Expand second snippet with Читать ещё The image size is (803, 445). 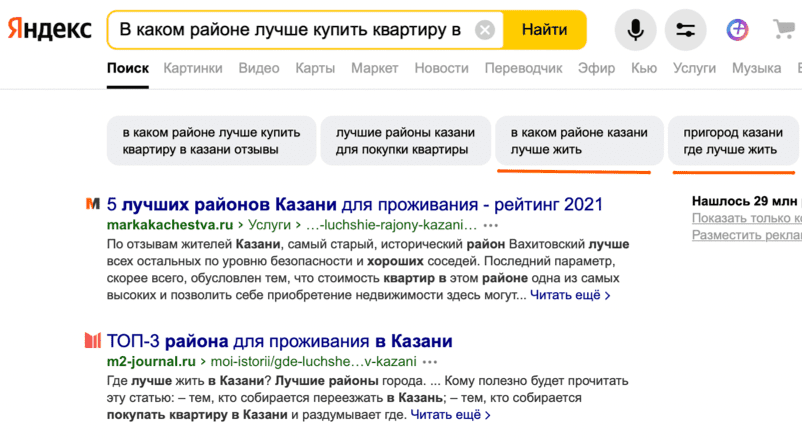pos(450,414)
